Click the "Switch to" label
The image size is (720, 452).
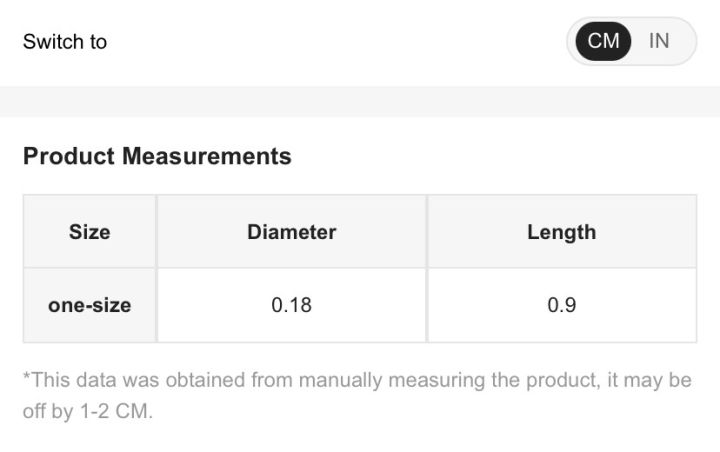65,42
